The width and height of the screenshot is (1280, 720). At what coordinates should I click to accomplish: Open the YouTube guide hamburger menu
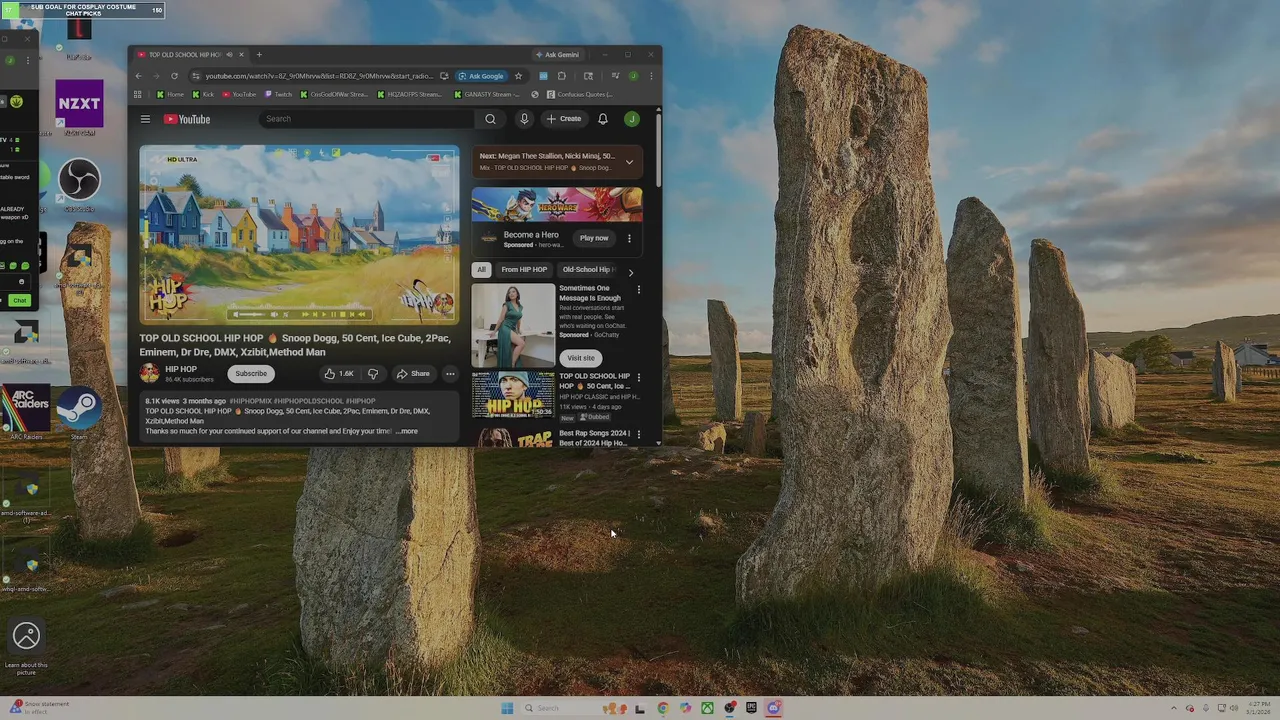point(145,119)
